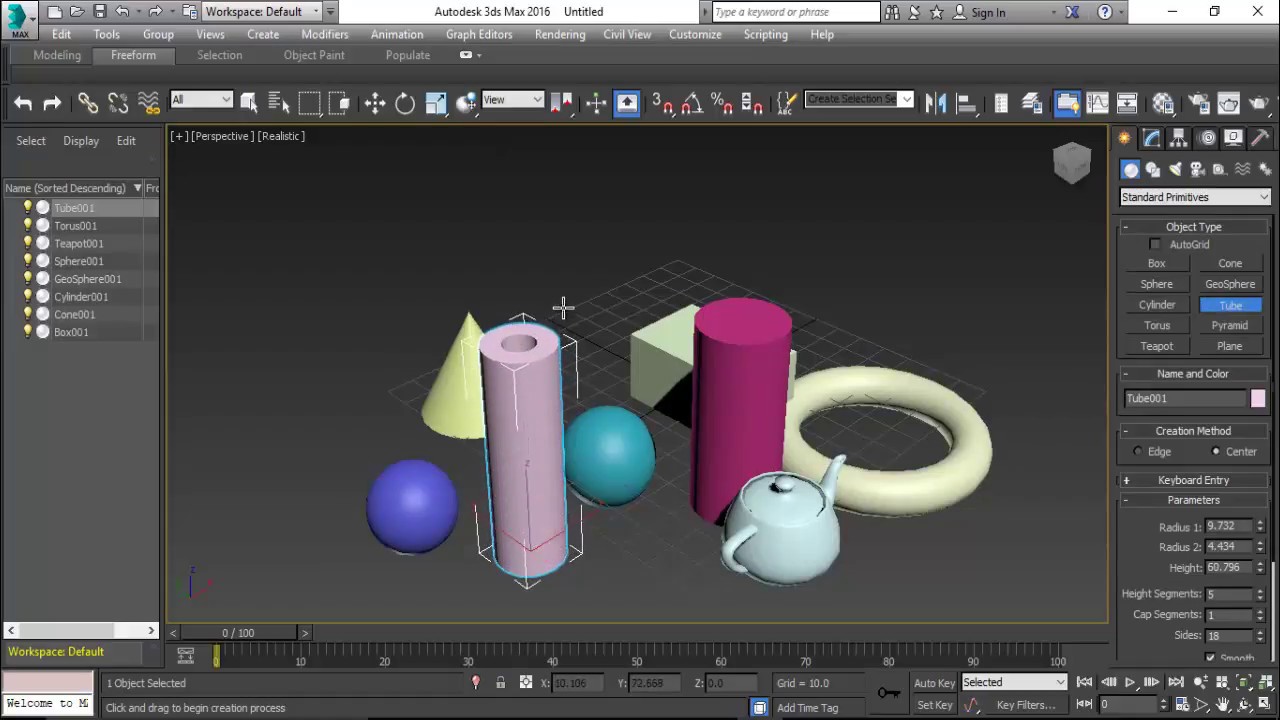Open the Workspace Default dropdown

tap(262, 12)
